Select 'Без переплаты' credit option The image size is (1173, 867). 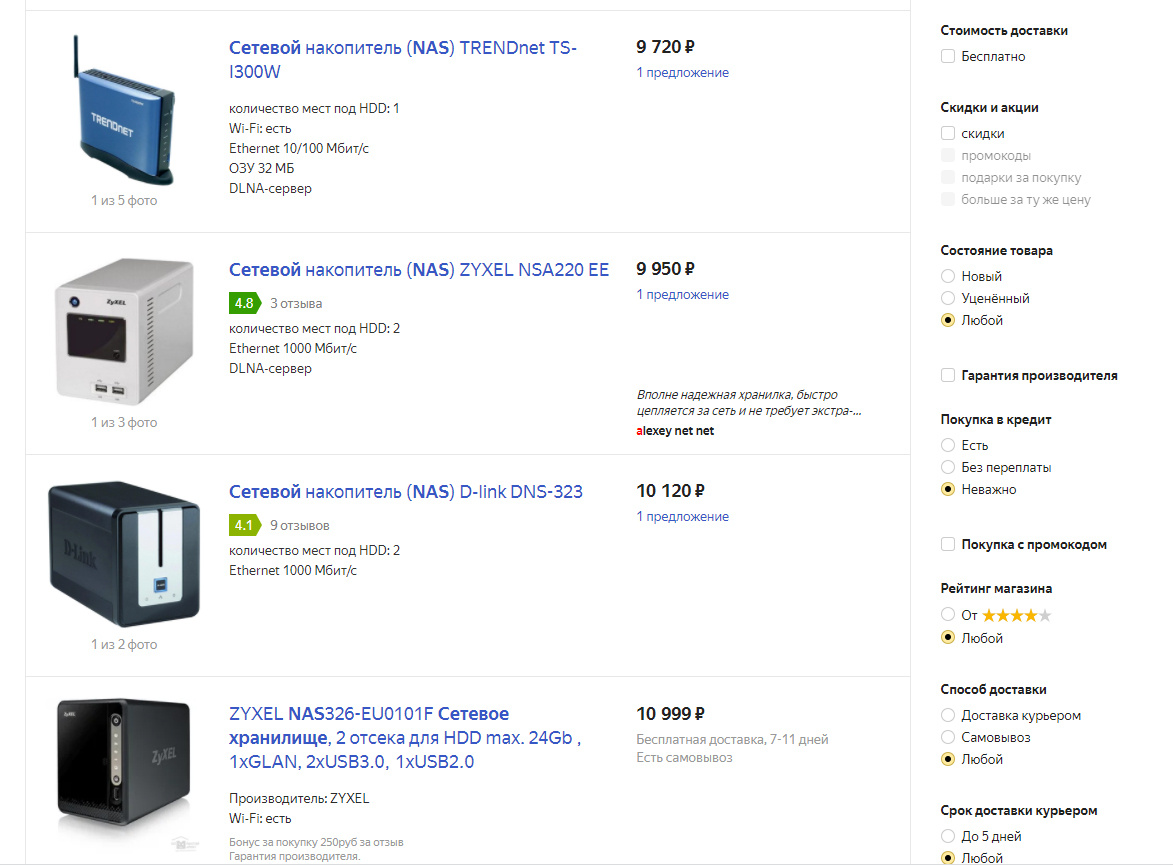(x=948, y=467)
